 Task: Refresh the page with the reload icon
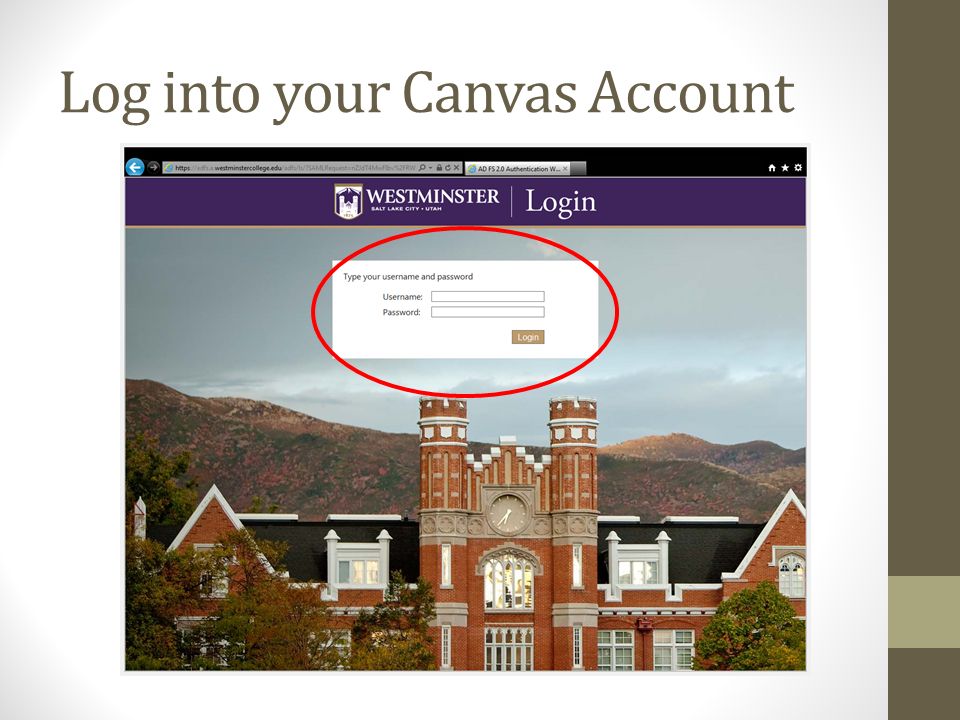point(448,168)
